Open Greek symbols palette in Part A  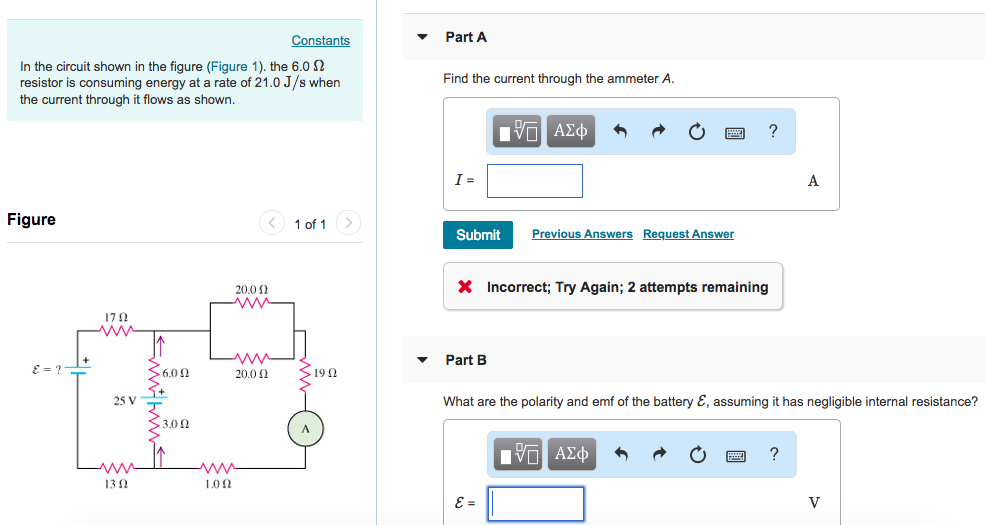(x=570, y=131)
